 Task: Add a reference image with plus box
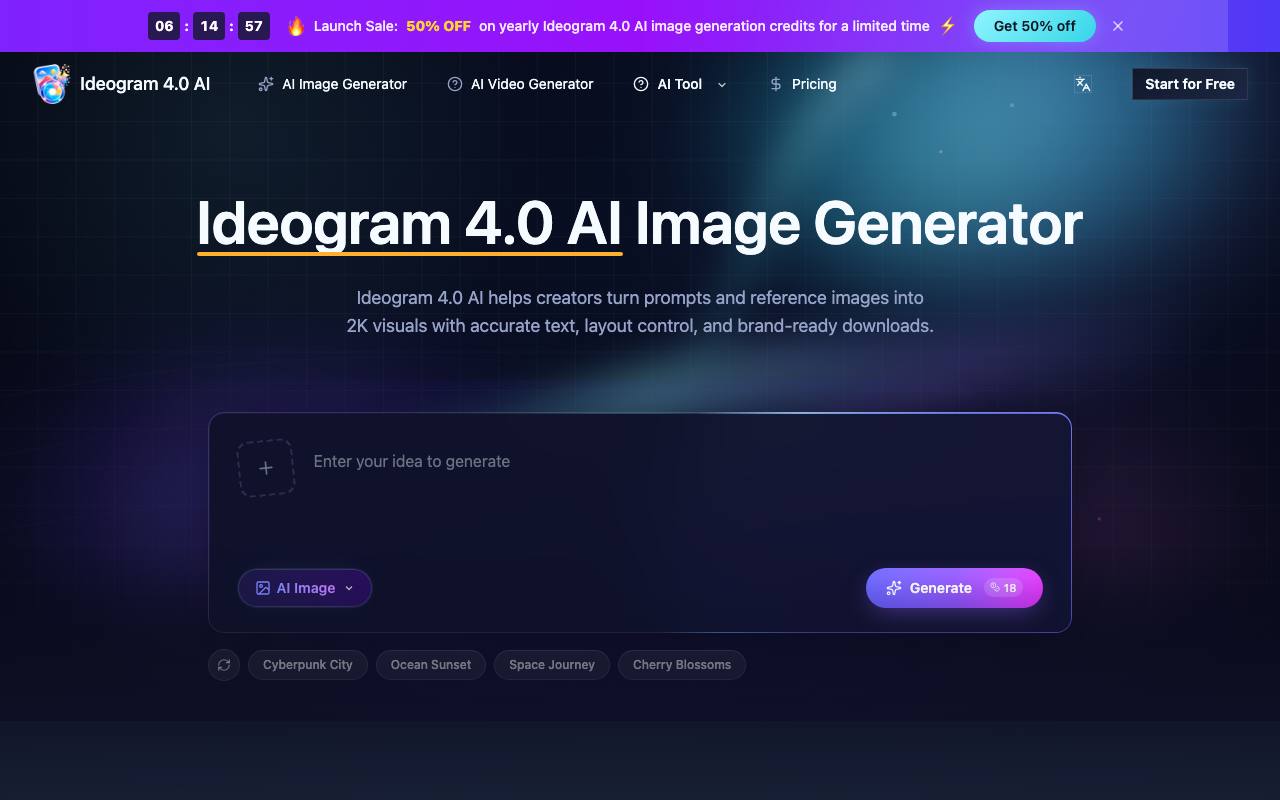pyautogui.click(x=266, y=467)
